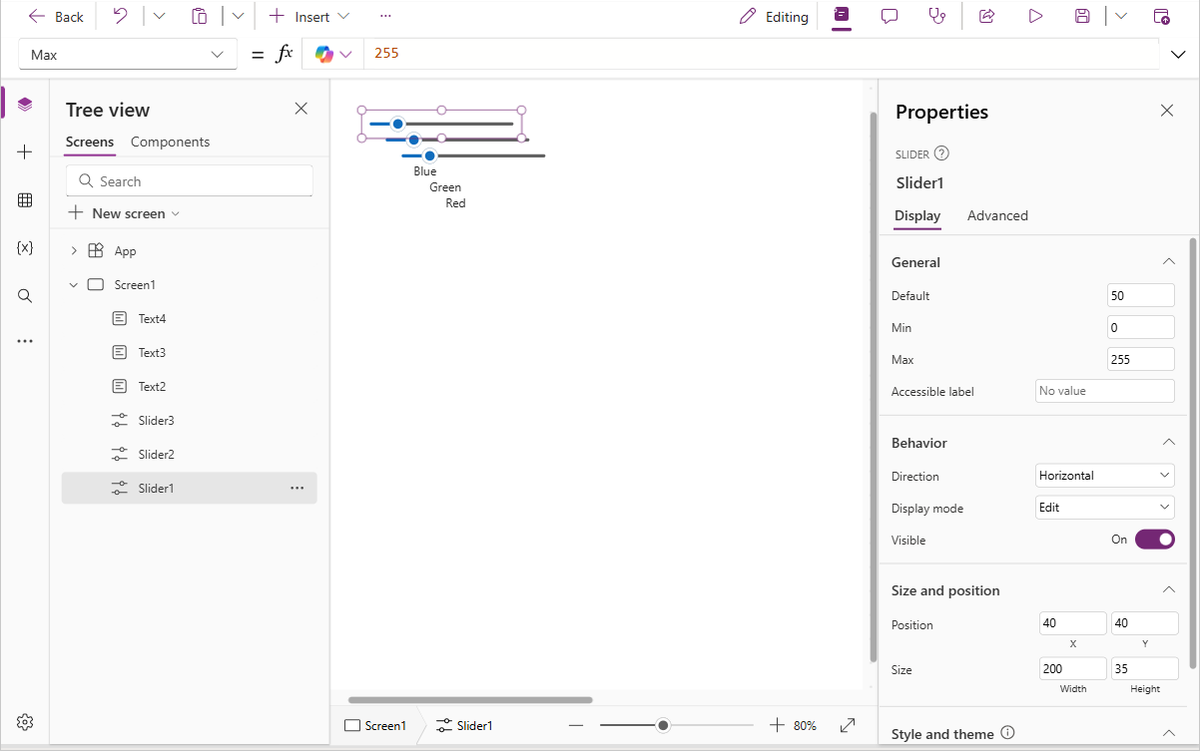
Task: Save the app with Save icon
Action: 1082,17
